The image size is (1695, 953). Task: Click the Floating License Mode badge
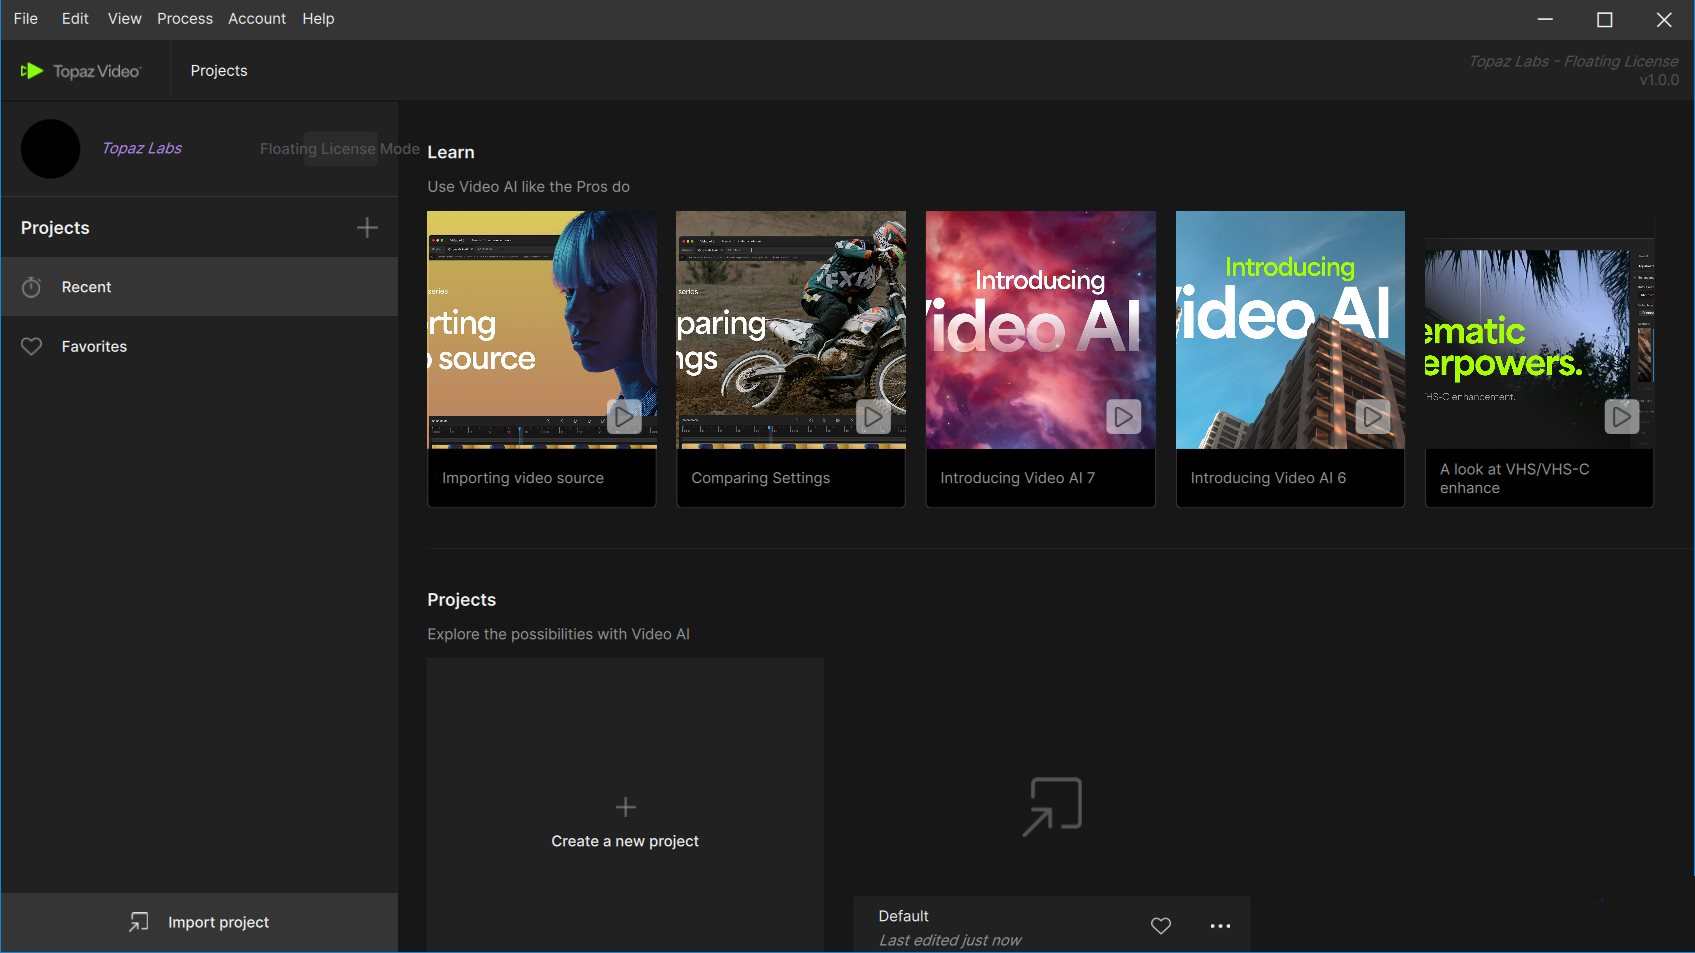coord(339,148)
